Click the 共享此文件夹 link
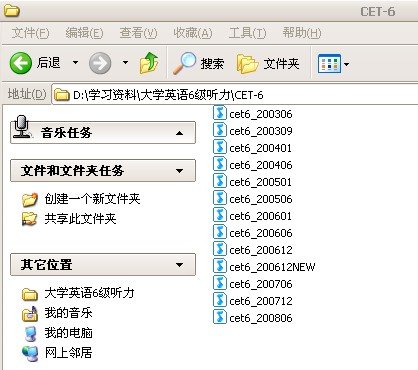This screenshot has width=418, height=370. click(x=80, y=219)
